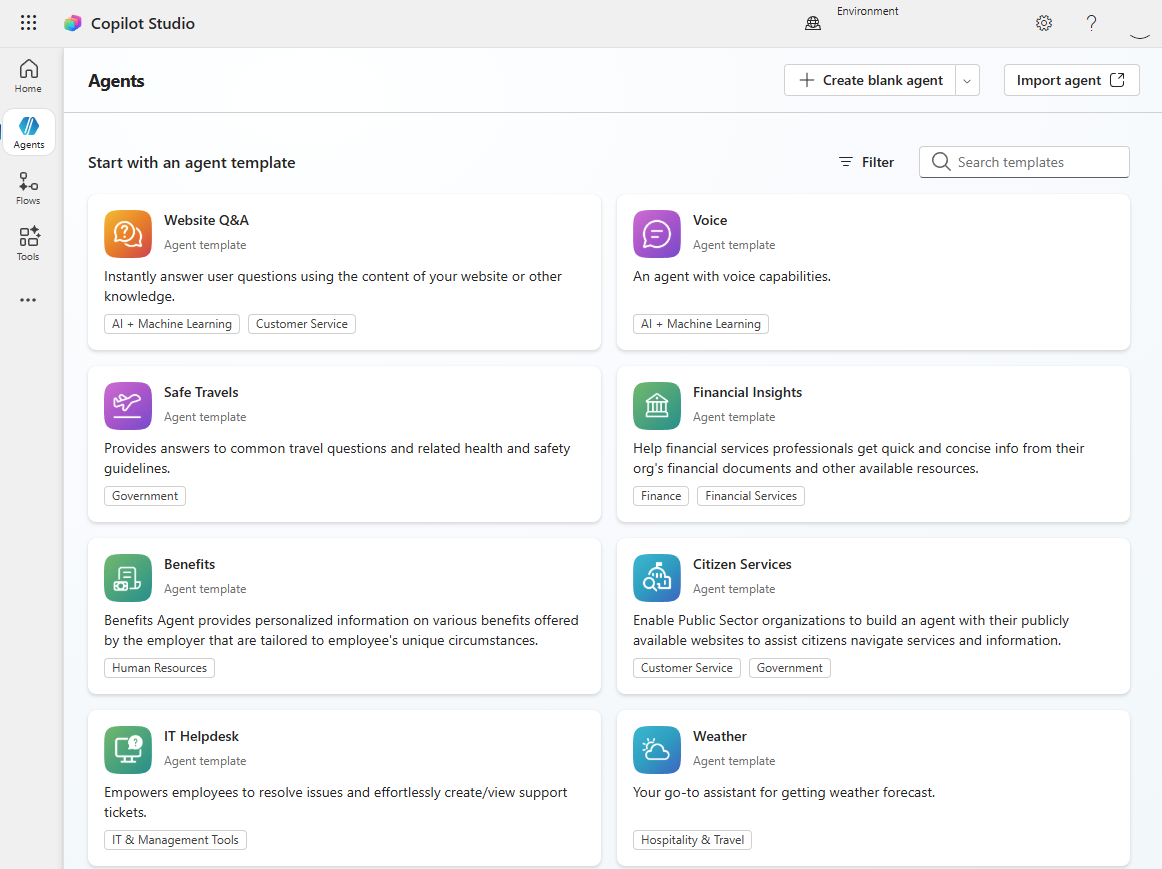Open the Financial Insights template title
Image resolution: width=1162 pixels, height=869 pixels.
(x=748, y=392)
